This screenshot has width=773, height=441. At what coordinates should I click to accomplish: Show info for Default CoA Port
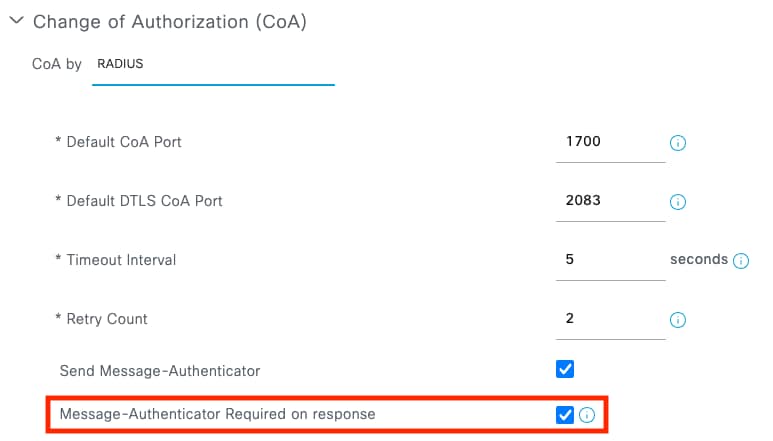[x=678, y=143]
